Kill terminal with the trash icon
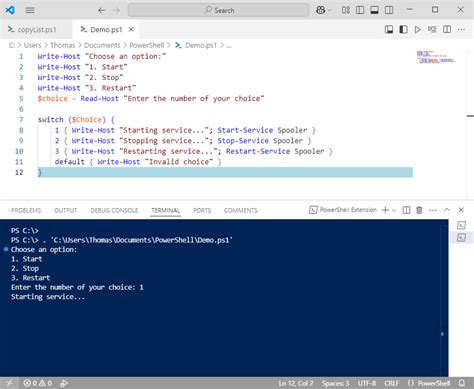Viewport: 474px width, 389px height. 419,210
